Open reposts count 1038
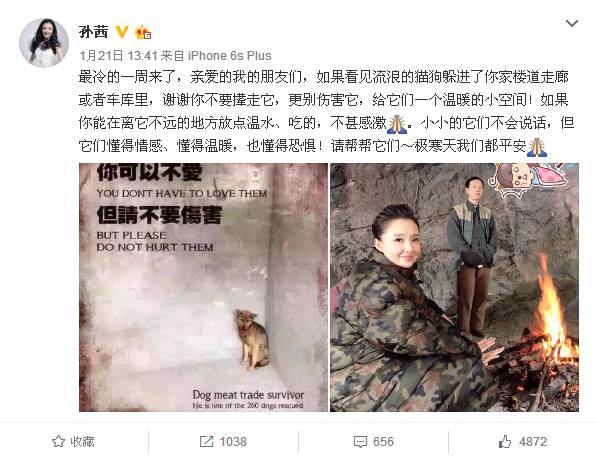The height and width of the screenshot is (458, 597). 233,442
